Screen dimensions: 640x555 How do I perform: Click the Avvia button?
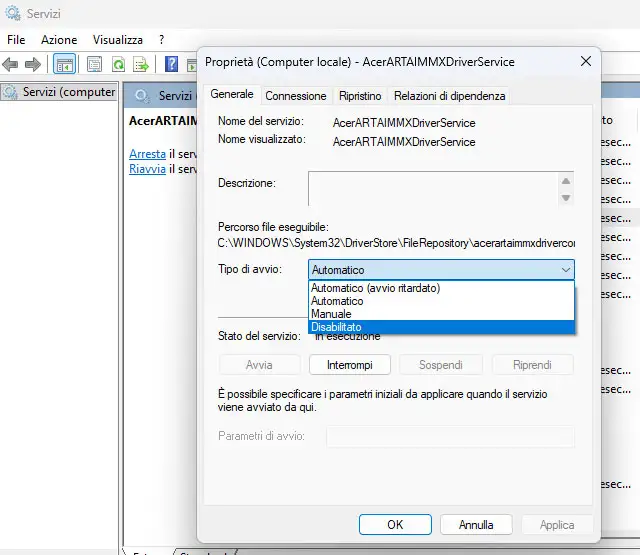click(259, 365)
